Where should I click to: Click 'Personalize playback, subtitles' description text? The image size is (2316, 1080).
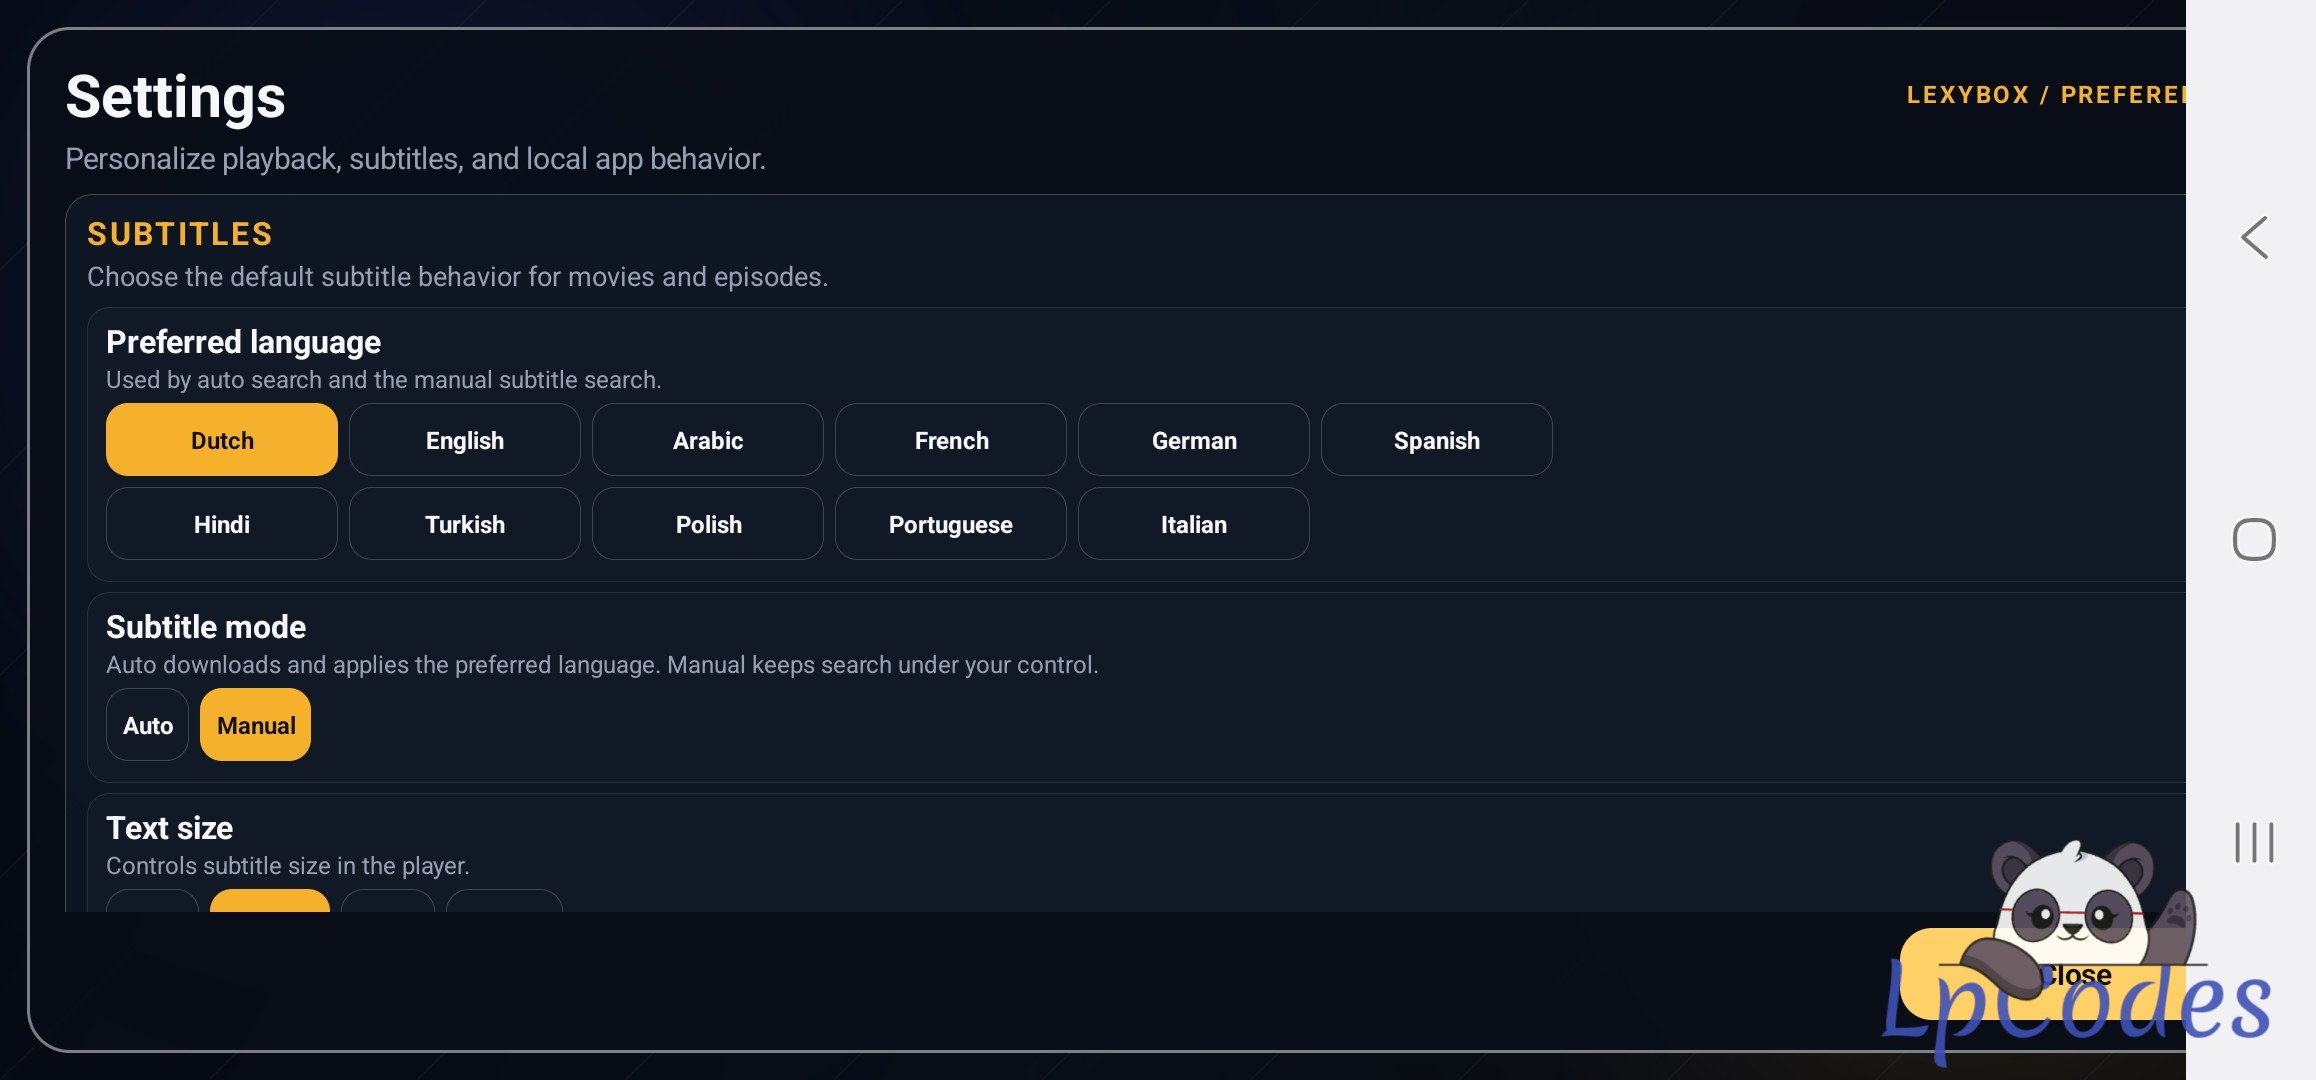pyautogui.click(x=415, y=159)
